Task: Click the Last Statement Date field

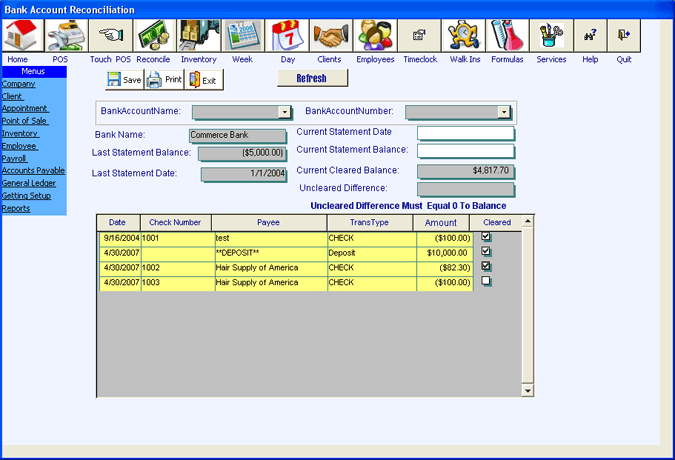Action: 244,174
